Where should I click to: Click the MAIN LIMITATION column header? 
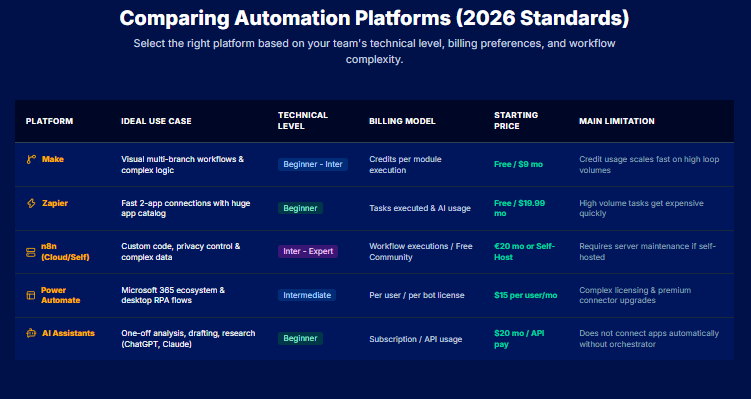point(617,121)
